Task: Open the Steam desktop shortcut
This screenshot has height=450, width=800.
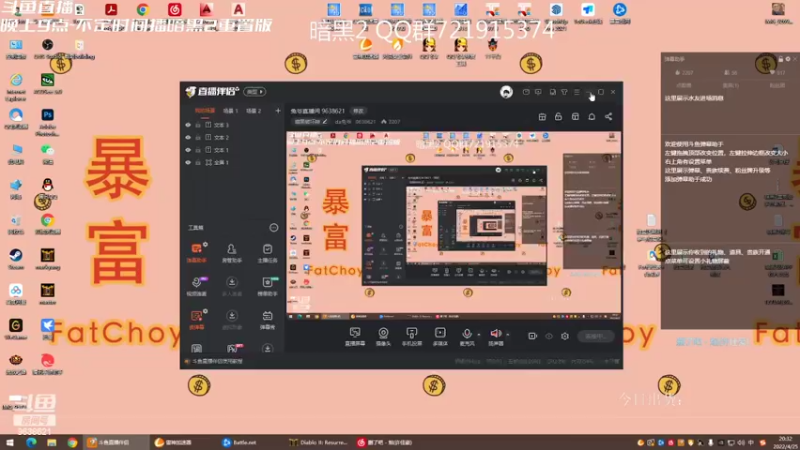Action: [16, 259]
